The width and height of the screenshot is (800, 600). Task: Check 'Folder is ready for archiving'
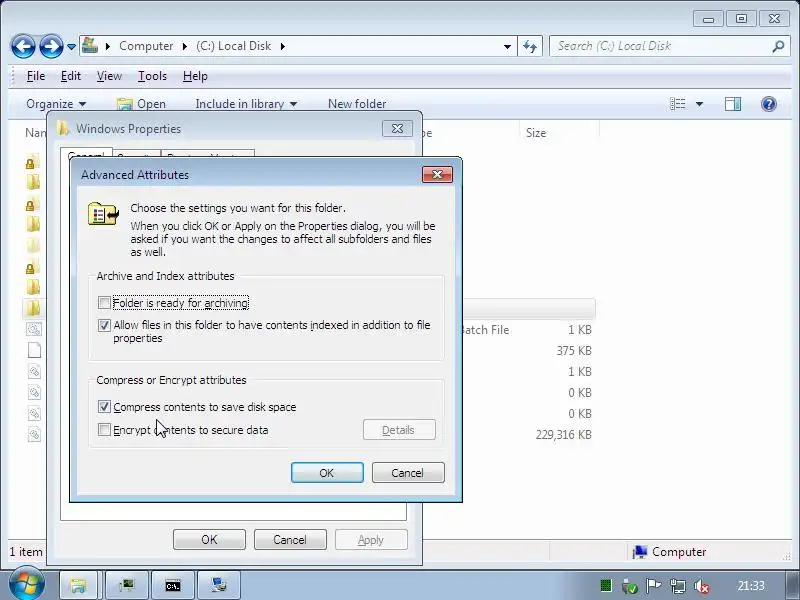tap(104, 303)
